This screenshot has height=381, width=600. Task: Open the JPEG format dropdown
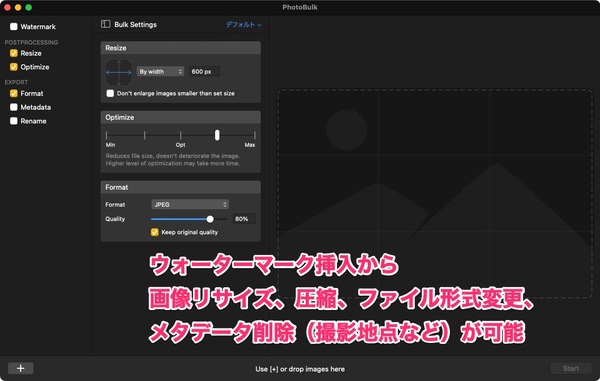(x=190, y=205)
